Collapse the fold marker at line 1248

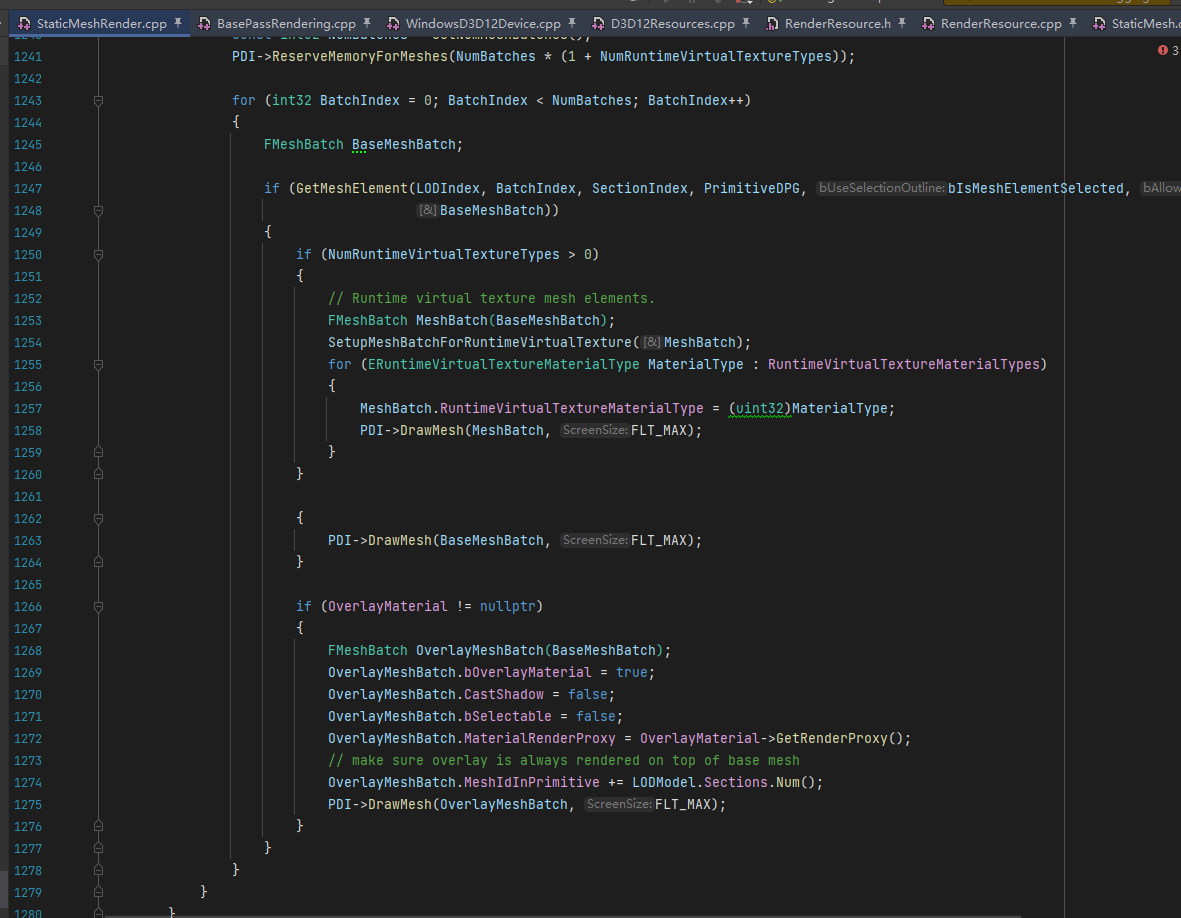pos(98,210)
